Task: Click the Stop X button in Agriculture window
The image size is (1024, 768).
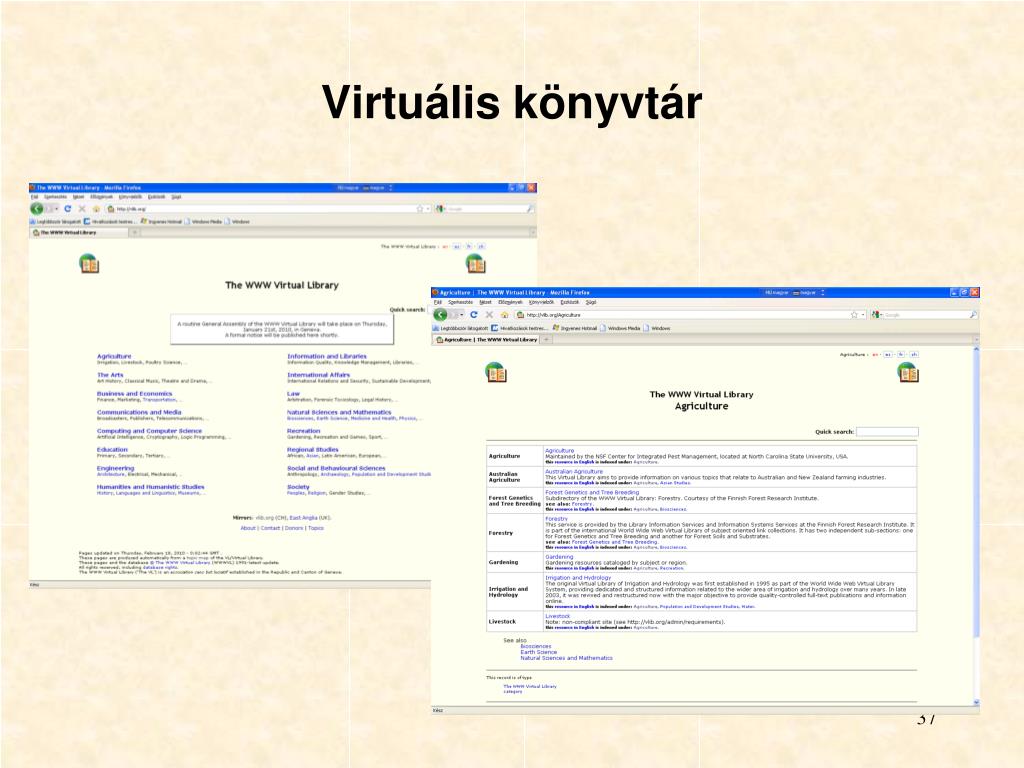Action: click(489, 315)
